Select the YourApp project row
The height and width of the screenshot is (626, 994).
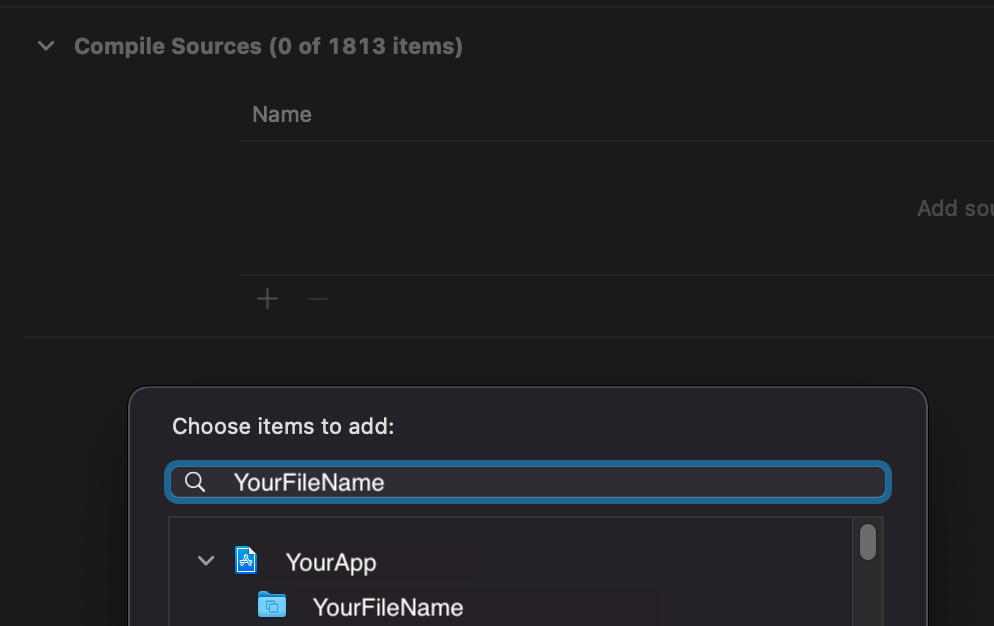tap(511, 562)
